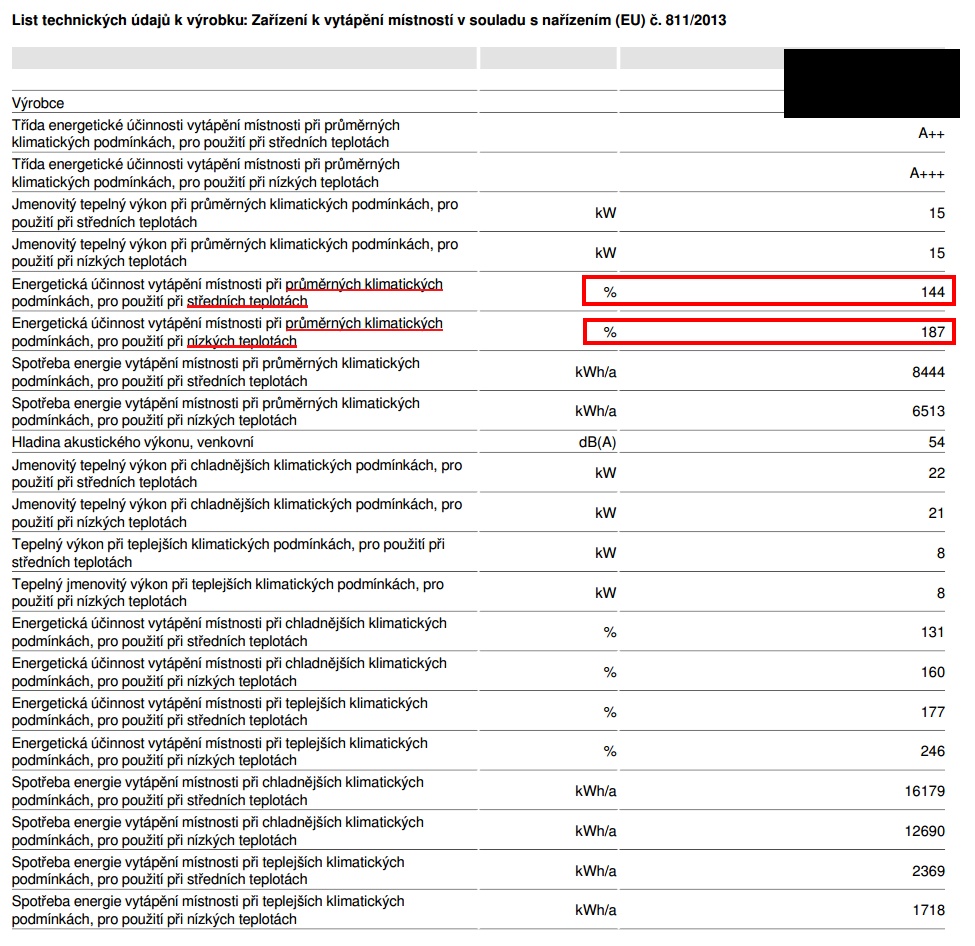Click the energy class value A+++
The height and width of the screenshot is (946, 975).
926,173
